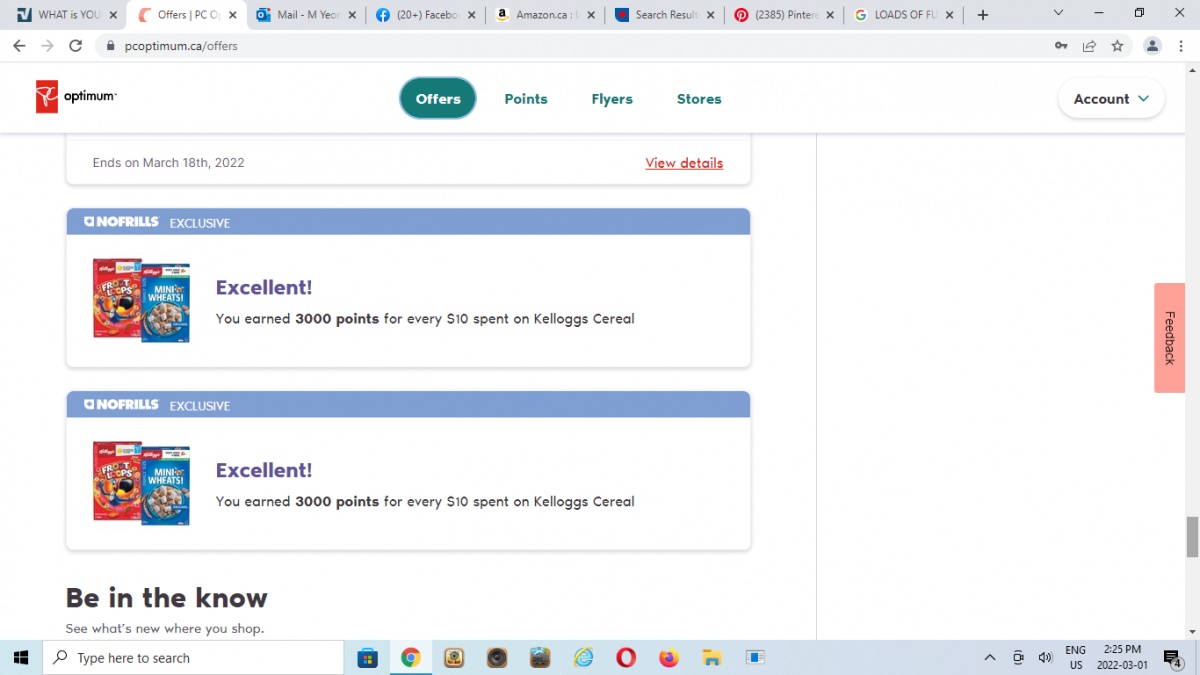The width and height of the screenshot is (1200, 675).
Task: Click the Ends on March 18th, 2022 text
Action: 168,163
